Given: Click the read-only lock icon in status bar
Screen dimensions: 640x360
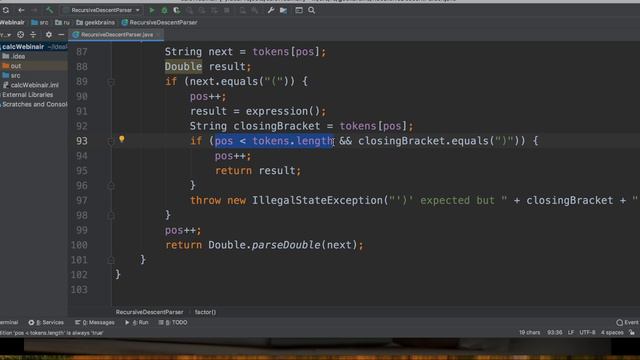Looking at the screenshot, I should (632, 333).
